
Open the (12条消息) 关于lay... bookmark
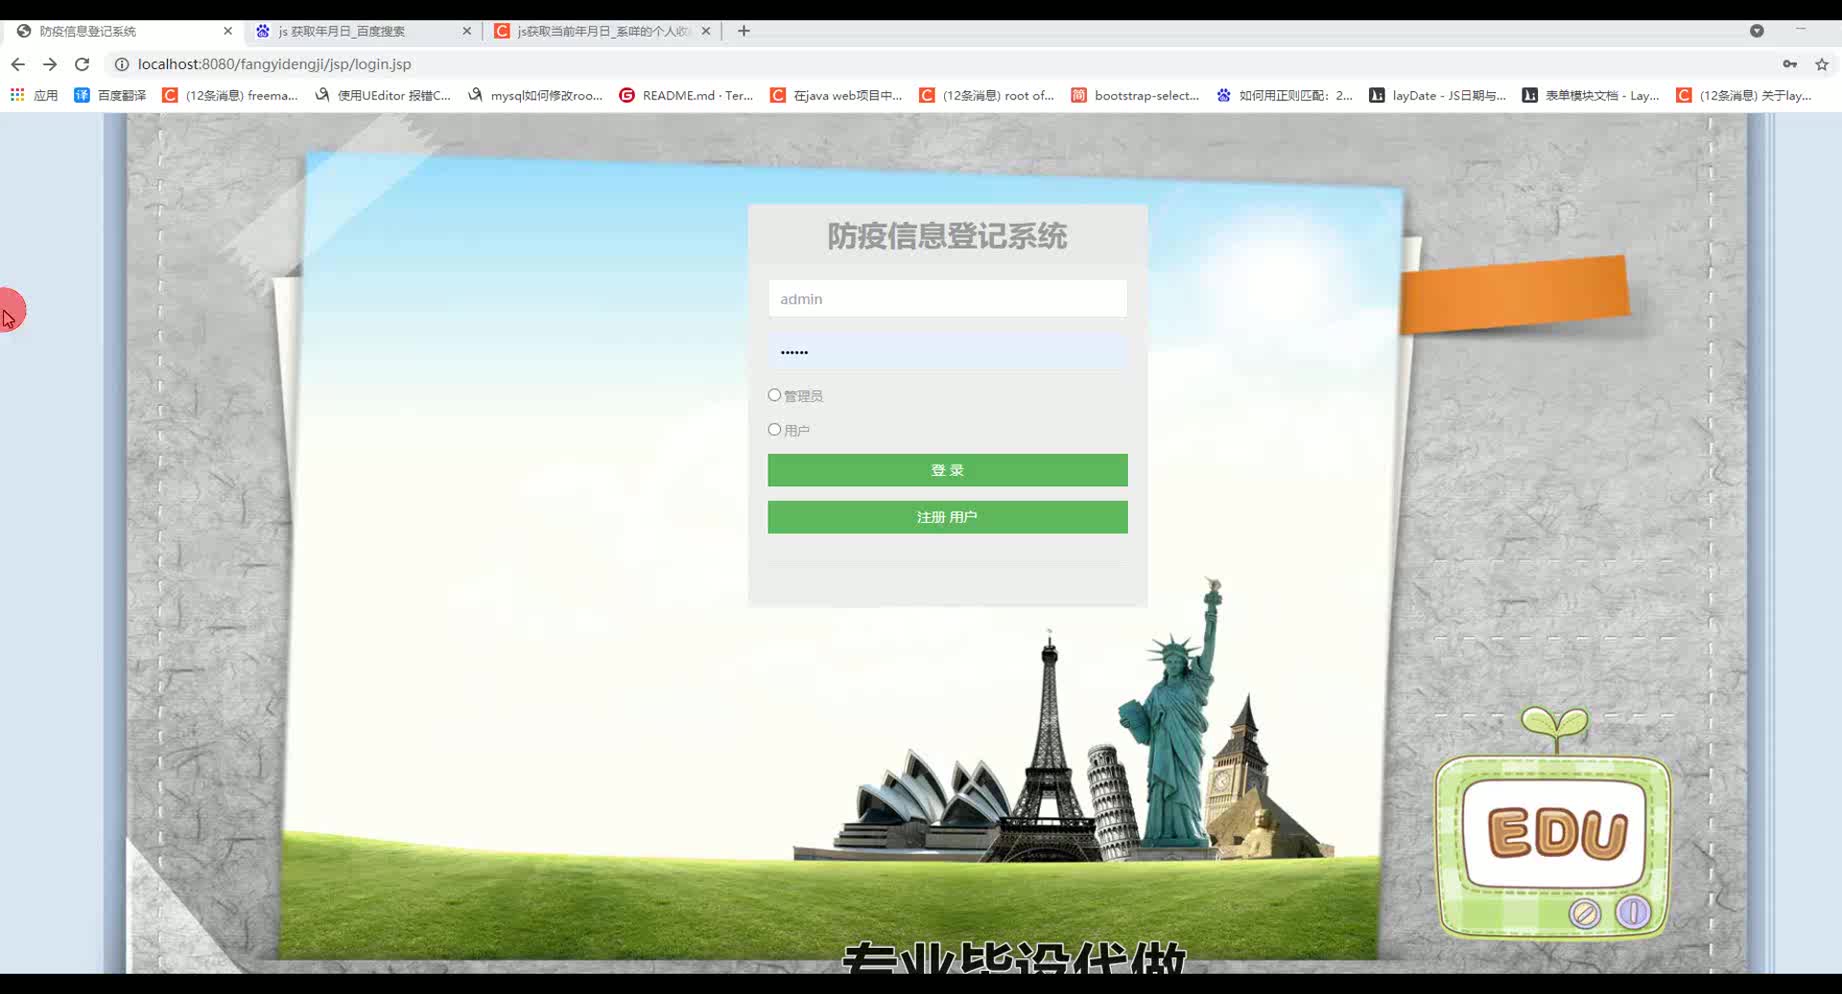(1744, 95)
